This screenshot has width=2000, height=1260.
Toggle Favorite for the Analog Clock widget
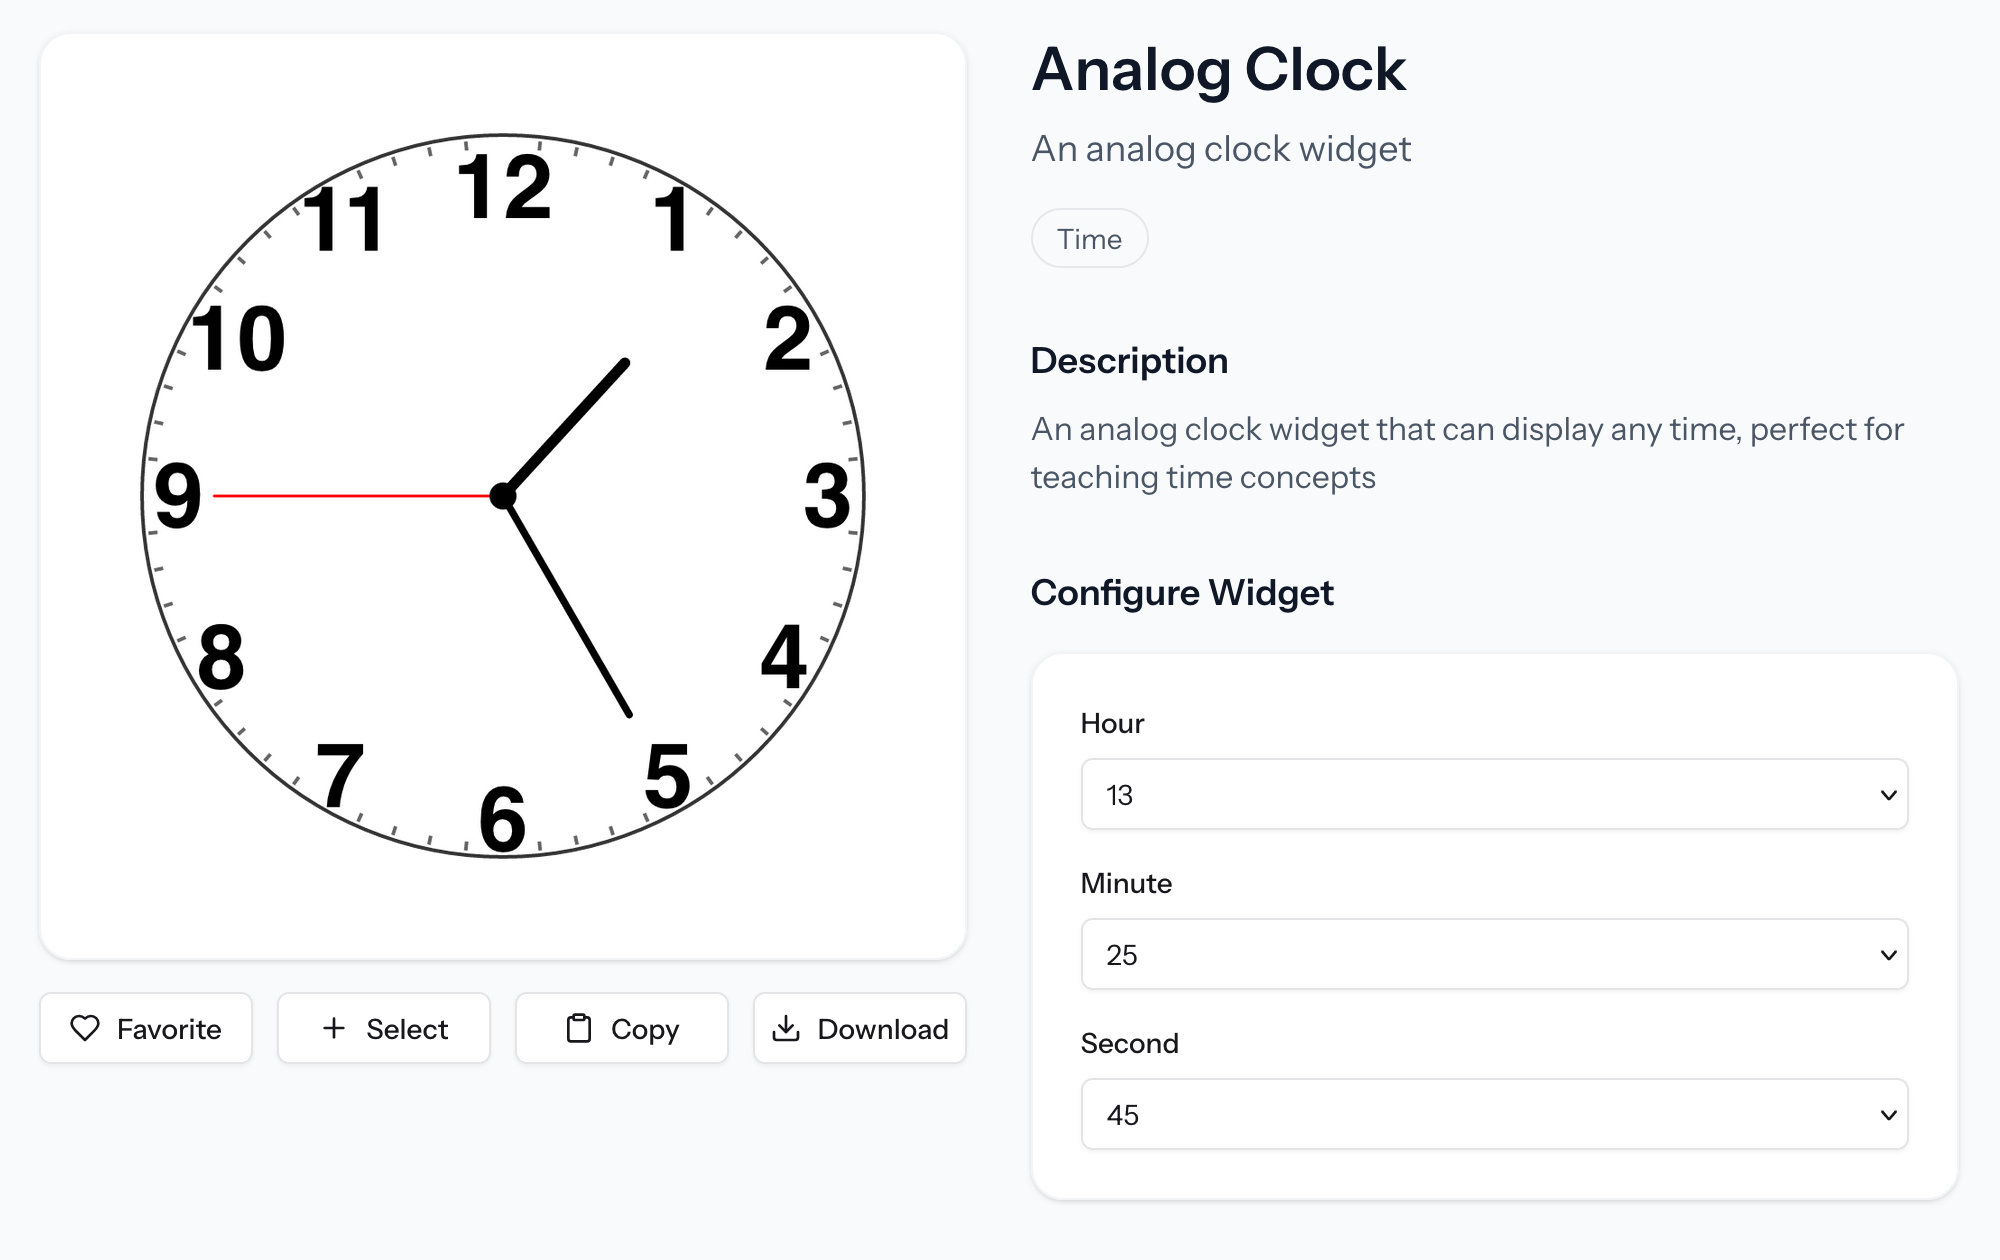click(146, 1028)
